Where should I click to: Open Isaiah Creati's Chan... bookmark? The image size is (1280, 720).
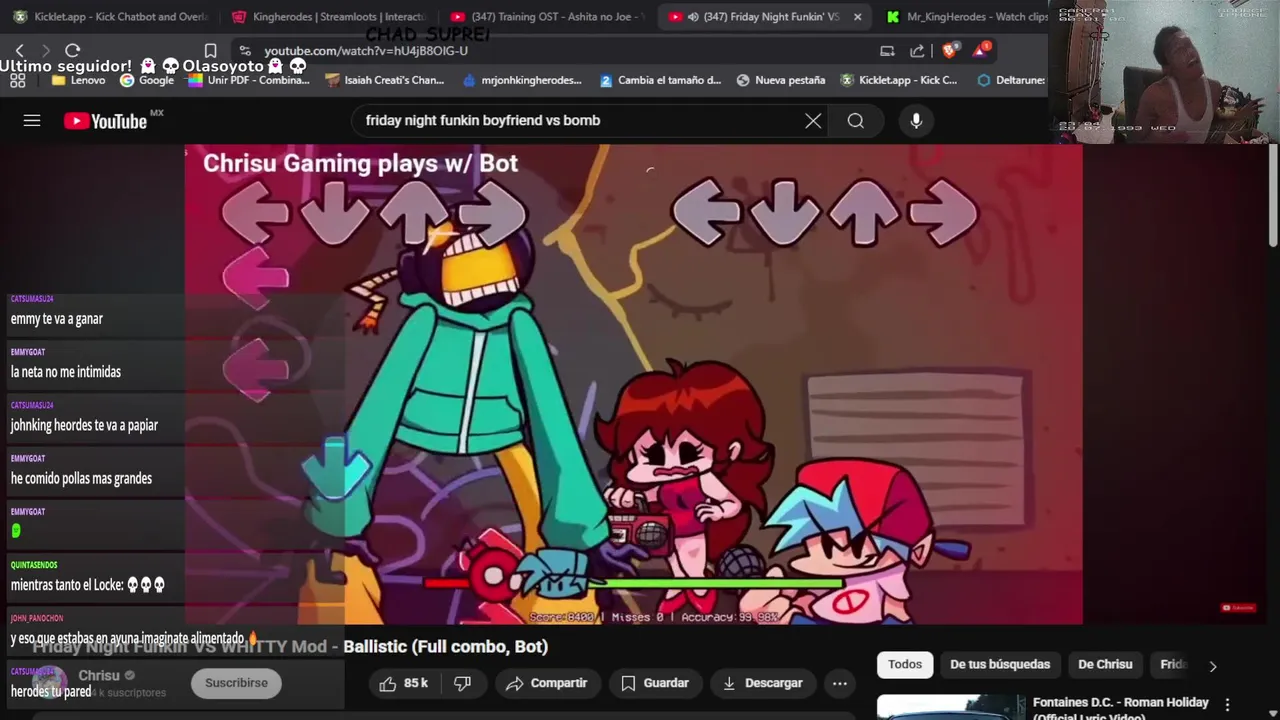click(x=385, y=80)
